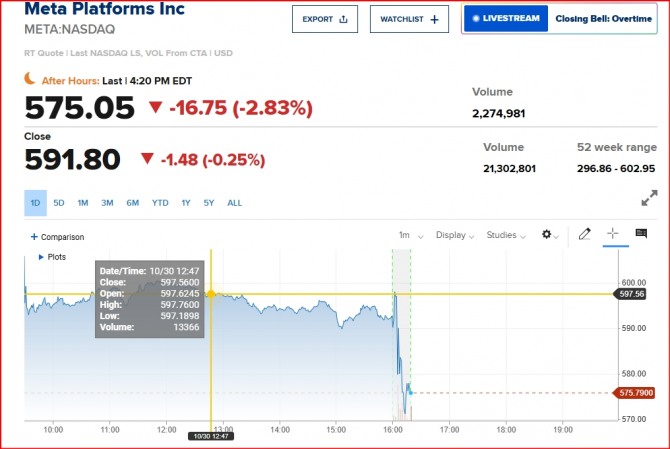Click the plus icon on the Watchlist button
Viewport: 670px width, 449px height.
coord(433,19)
